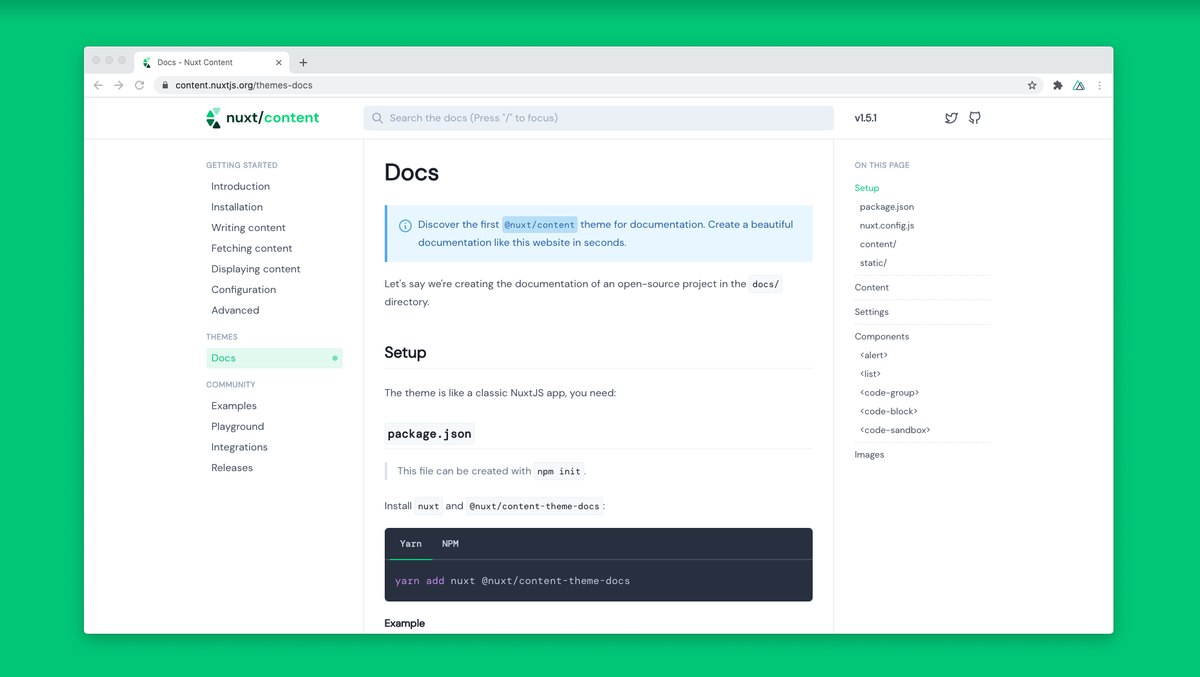Bookmark the page with the star icon
1200x677 pixels.
pyautogui.click(x=1032, y=85)
